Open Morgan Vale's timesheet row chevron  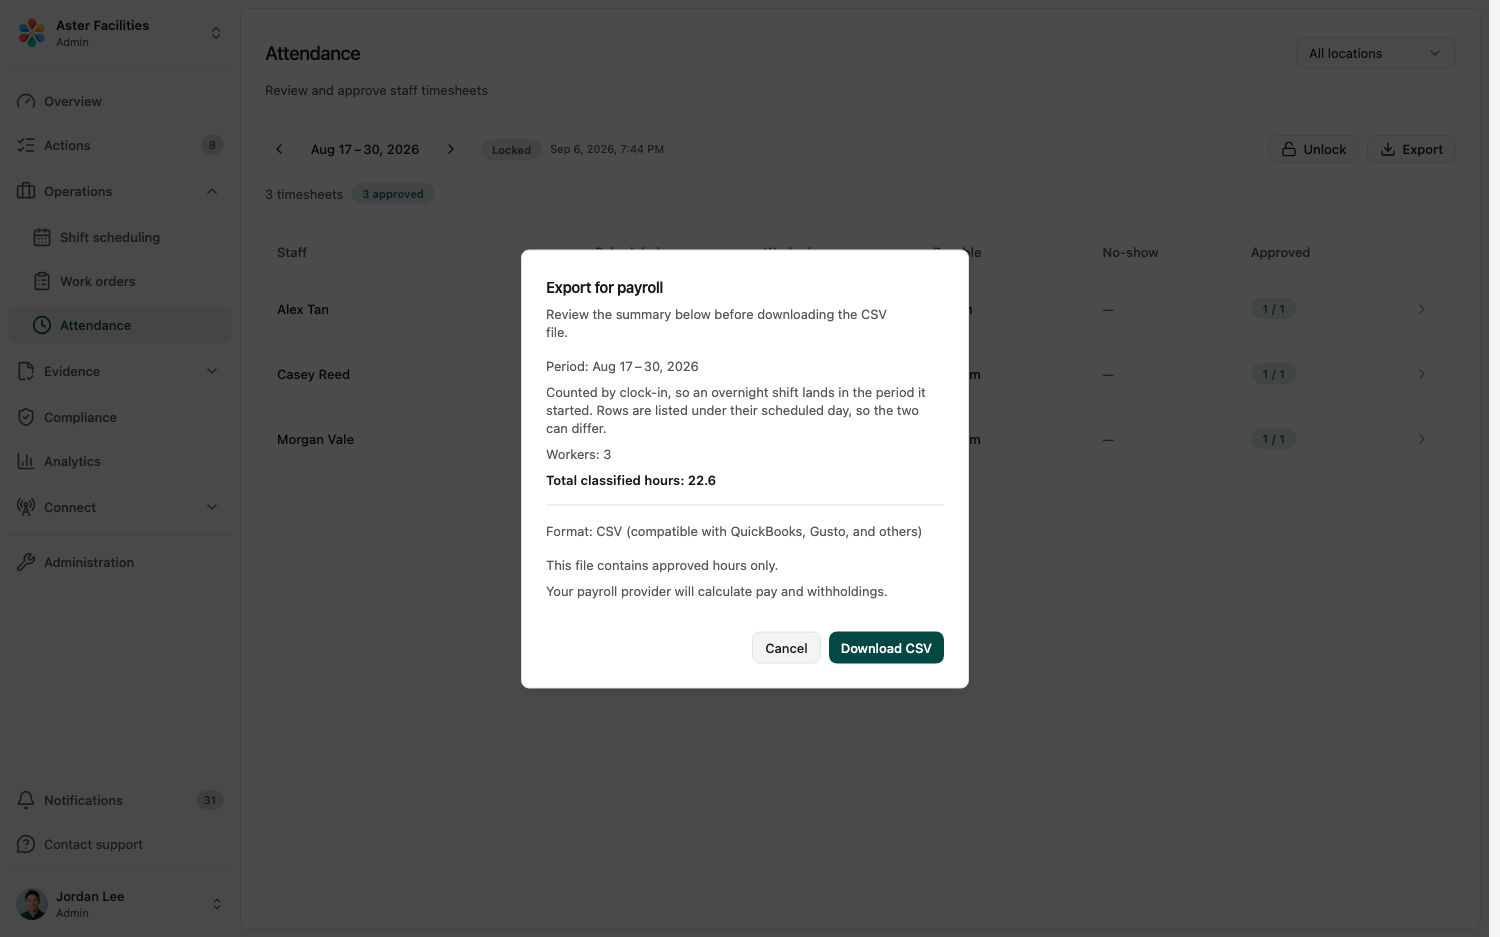click(x=1421, y=439)
